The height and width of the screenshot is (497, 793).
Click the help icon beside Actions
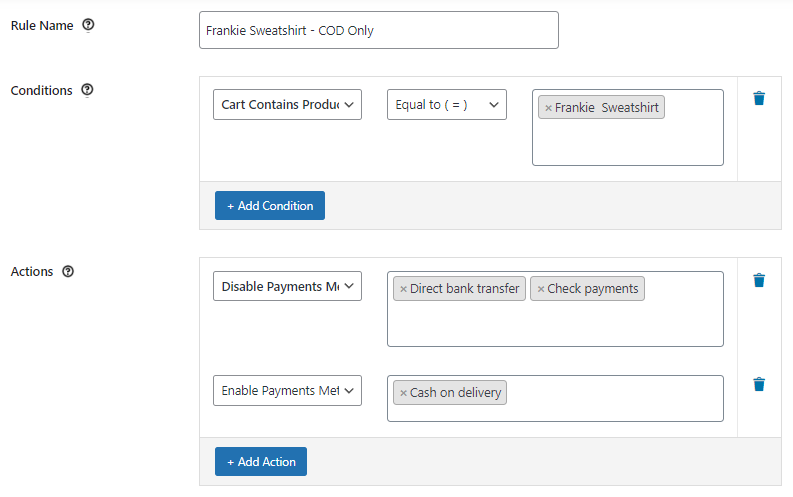(x=68, y=271)
